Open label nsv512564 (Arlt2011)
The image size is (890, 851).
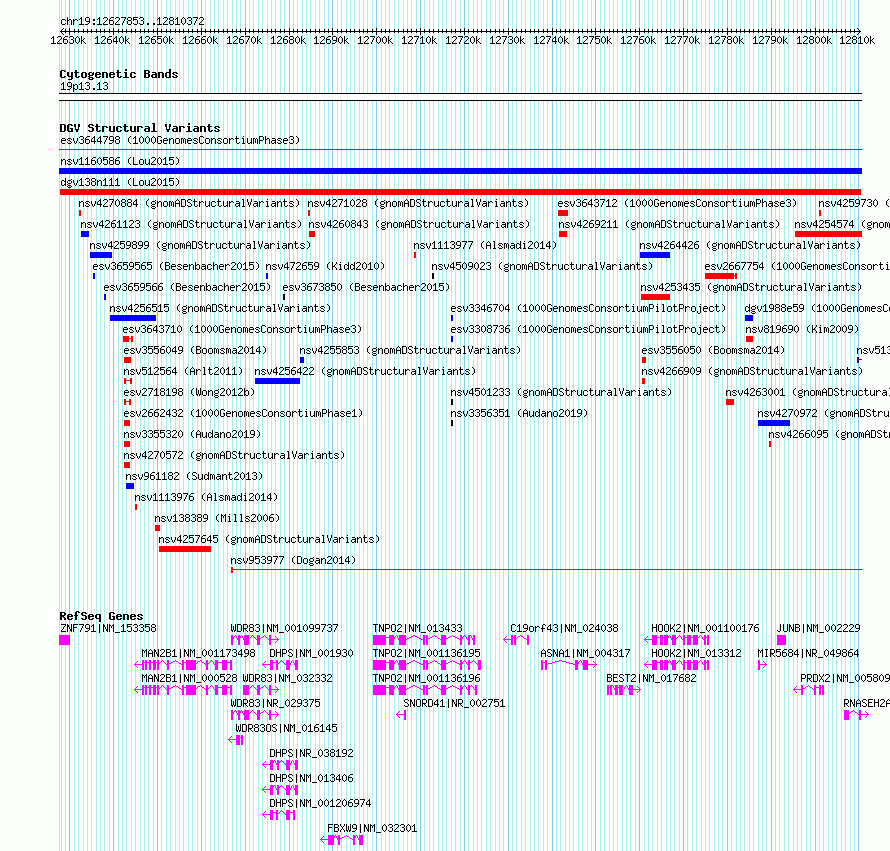tap(183, 371)
